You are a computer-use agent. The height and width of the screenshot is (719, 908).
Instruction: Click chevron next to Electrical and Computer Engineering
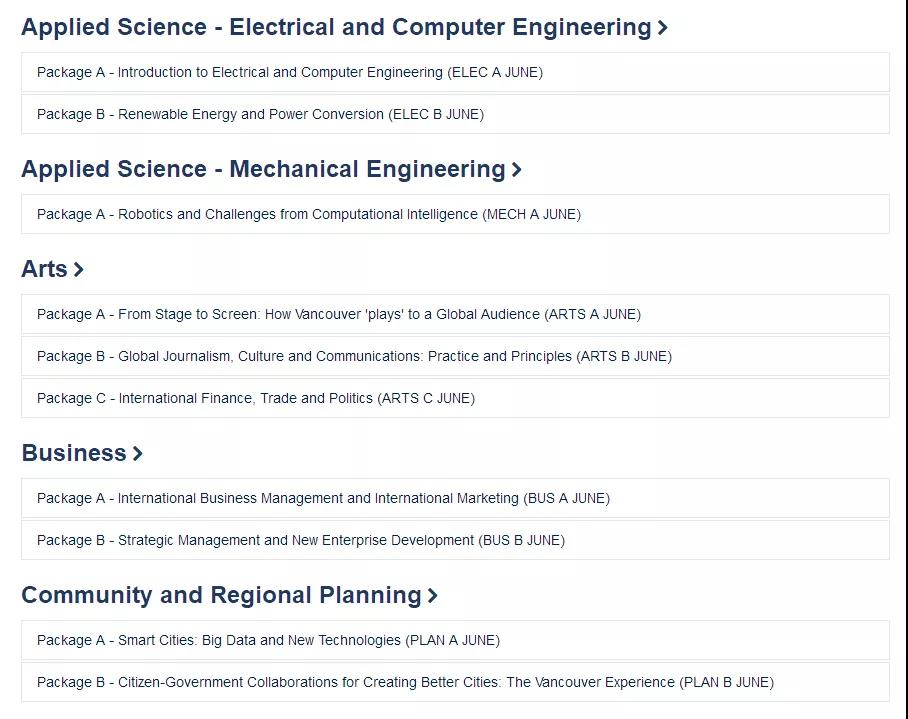click(662, 28)
